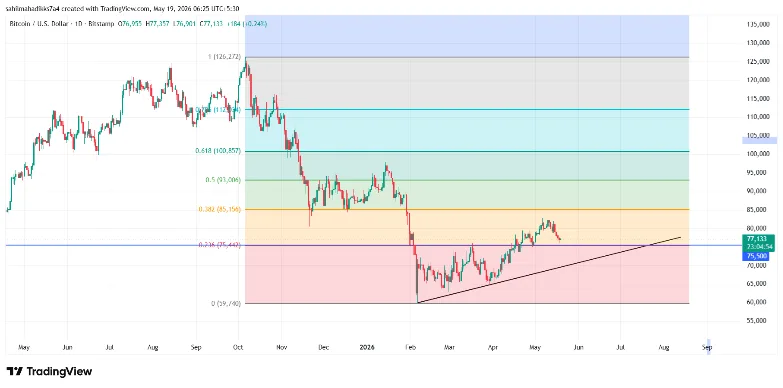The height and width of the screenshot is (388, 783).
Task: Click the open value O76,955 in the legend
Action: [130, 23]
